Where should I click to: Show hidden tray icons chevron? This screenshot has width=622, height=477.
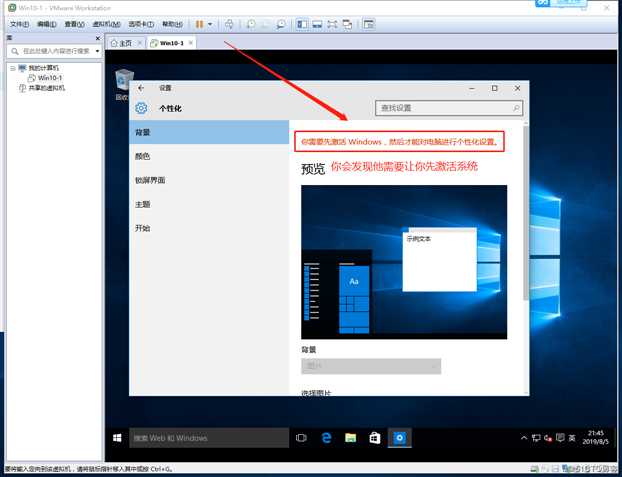(x=524, y=438)
